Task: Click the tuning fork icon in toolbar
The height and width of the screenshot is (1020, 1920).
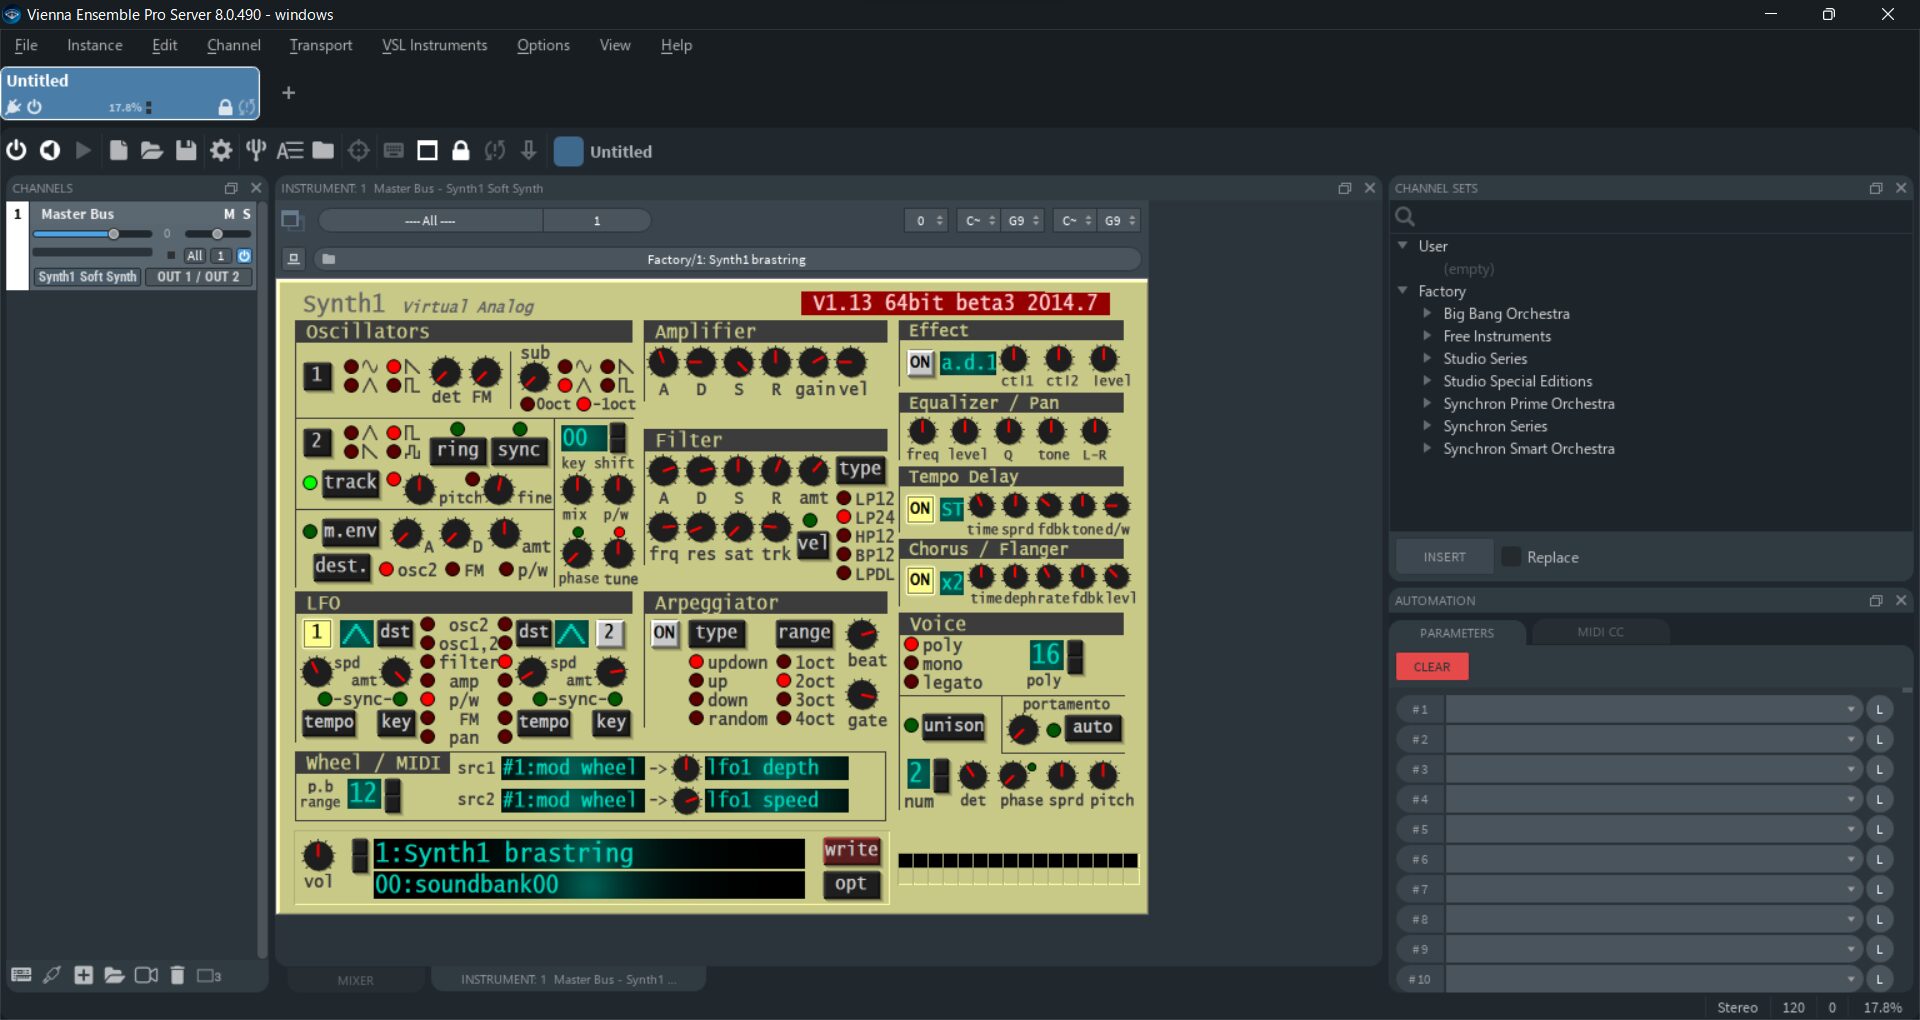Action: 256,151
